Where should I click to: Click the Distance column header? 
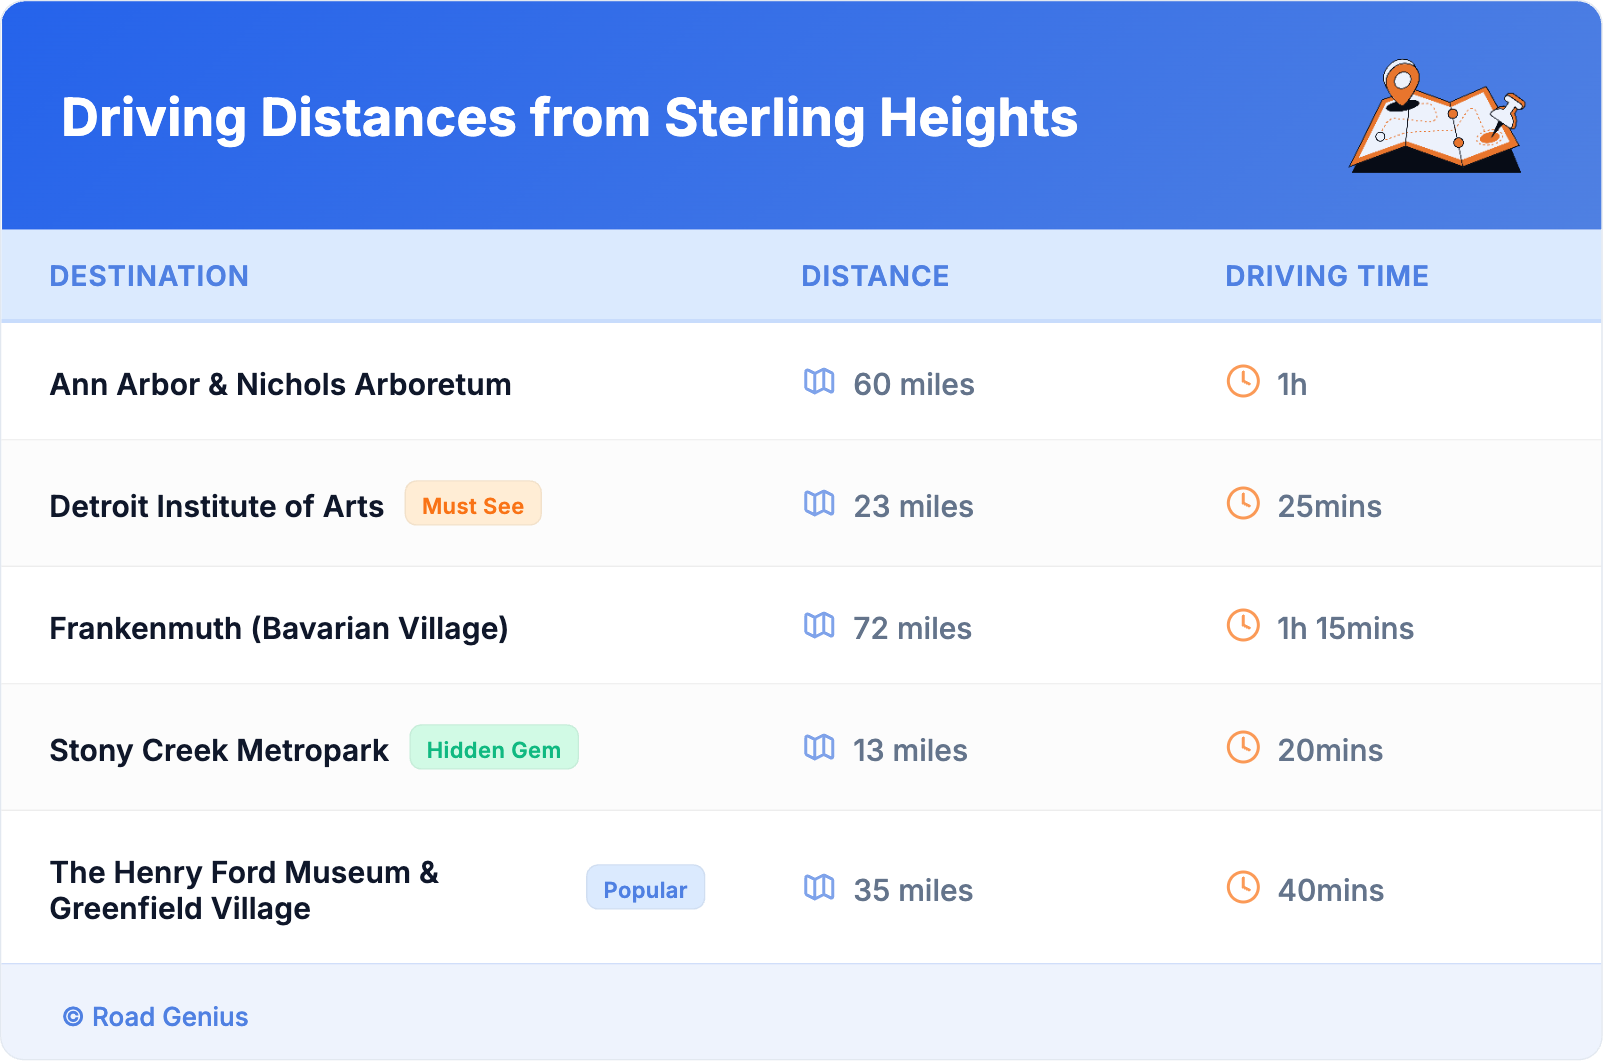(x=875, y=276)
